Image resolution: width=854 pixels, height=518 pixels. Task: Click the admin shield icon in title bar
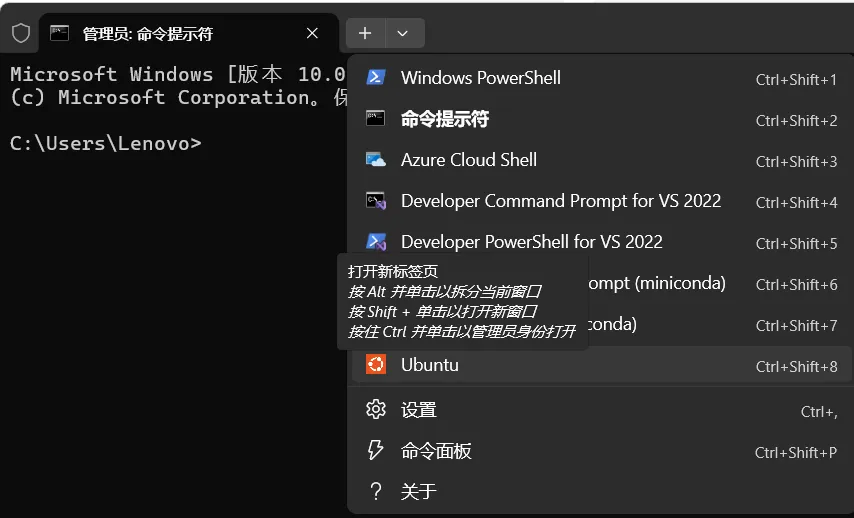(21, 33)
